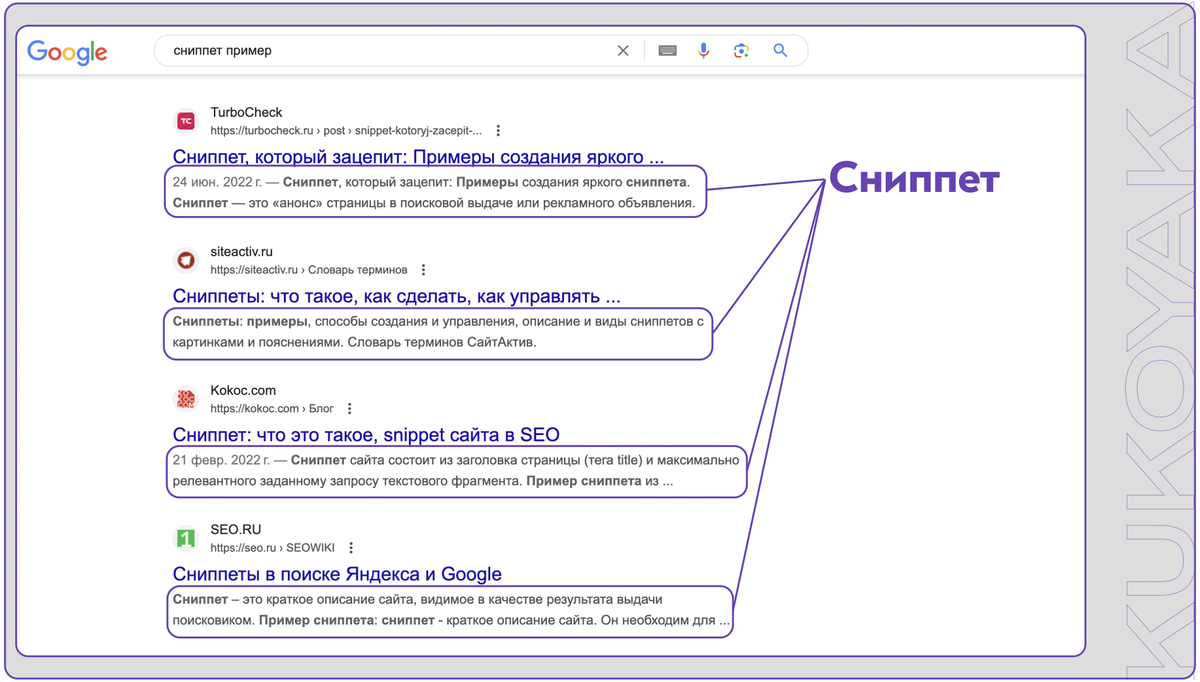The image size is (1200, 682).
Task: Open the Google logo homepage
Action: [x=67, y=52]
